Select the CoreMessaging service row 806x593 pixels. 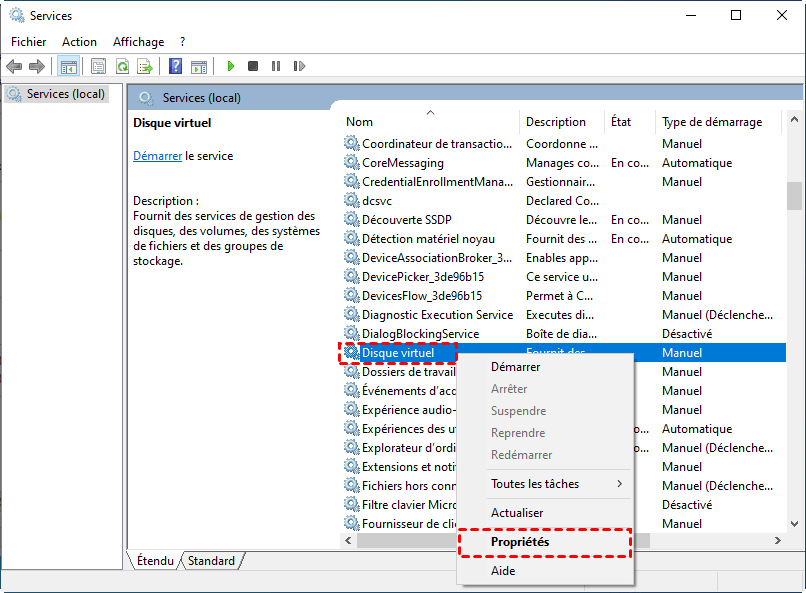tap(563, 163)
